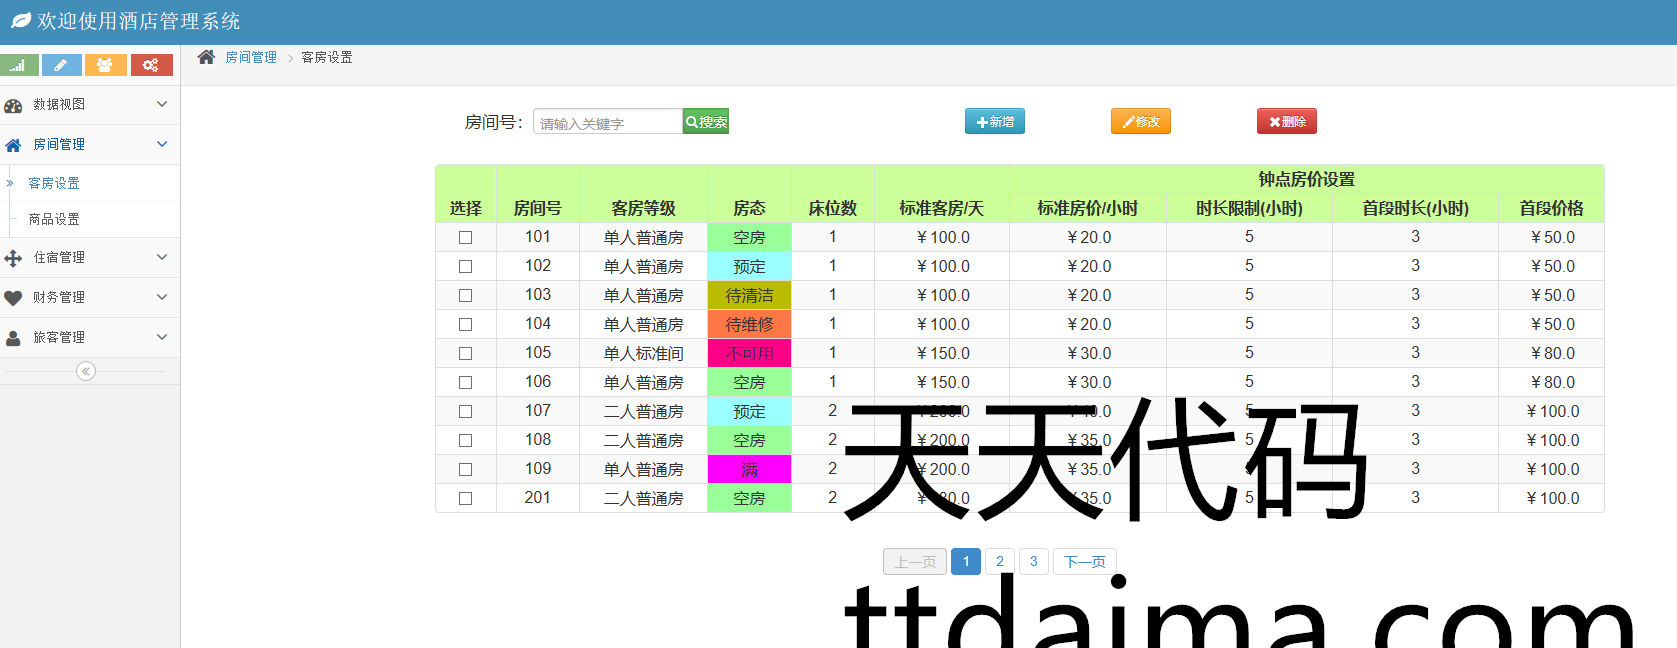This screenshot has width=1677, height=648.
Task: Select the checkbox for room 105
Action: (x=465, y=354)
